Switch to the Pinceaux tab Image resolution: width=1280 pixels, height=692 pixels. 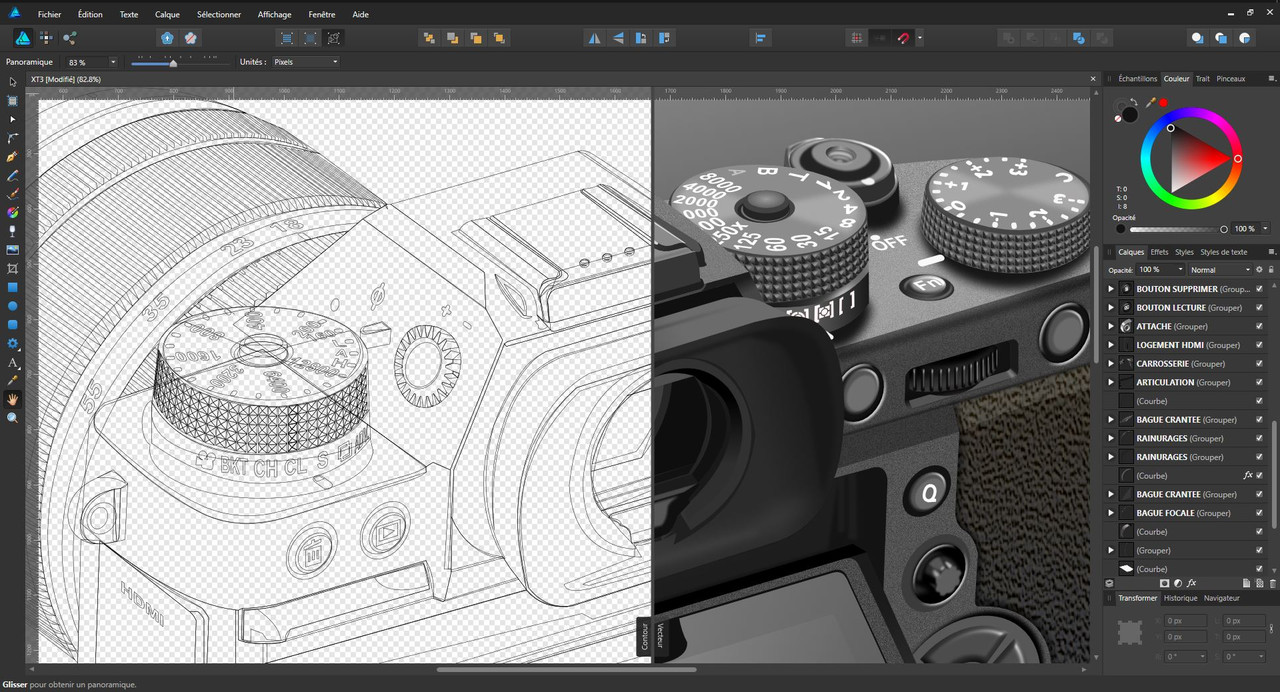point(1231,78)
